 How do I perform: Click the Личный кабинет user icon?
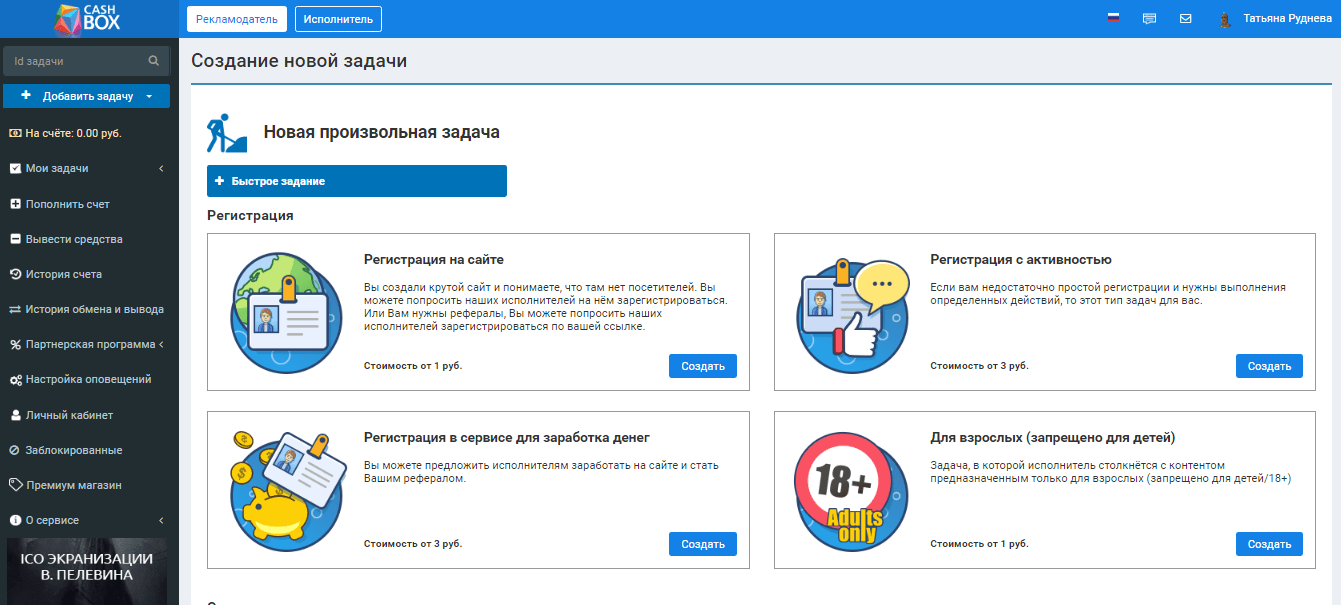[14, 414]
